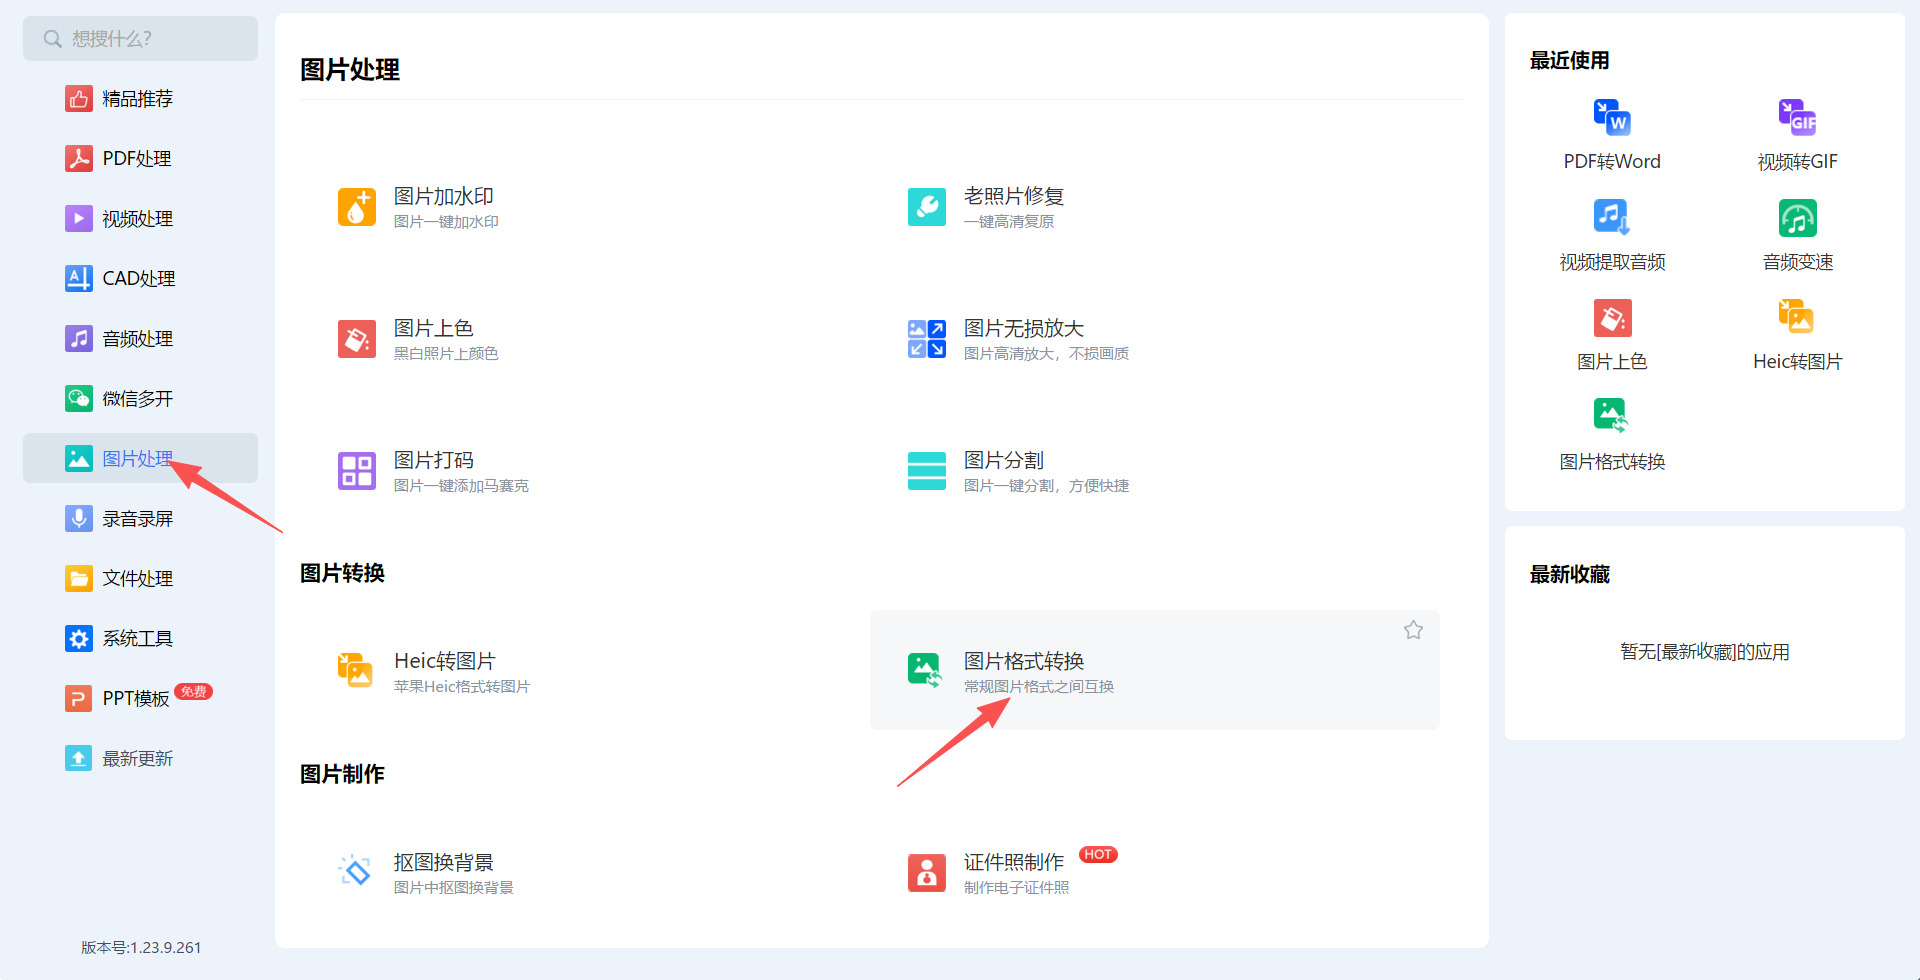
Task: Launch 视频提取音频 icon in recently used
Action: pyautogui.click(x=1612, y=217)
